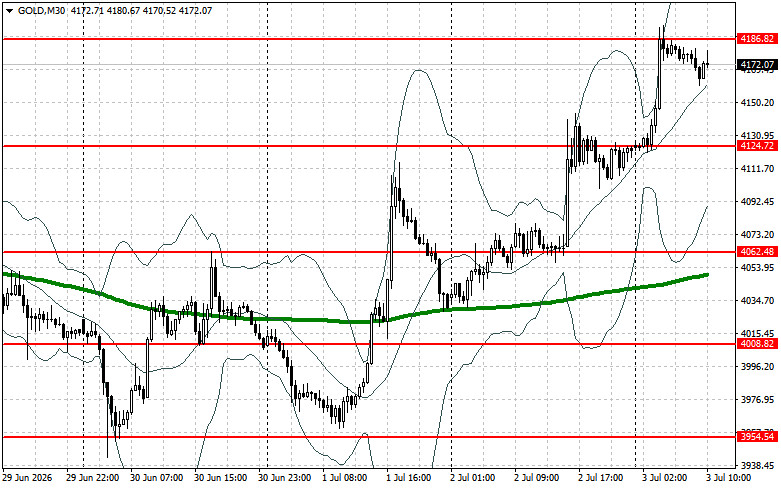Click the 4150.20 price scale value
The width and height of the screenshot is (781, 489).
point(757,103)
